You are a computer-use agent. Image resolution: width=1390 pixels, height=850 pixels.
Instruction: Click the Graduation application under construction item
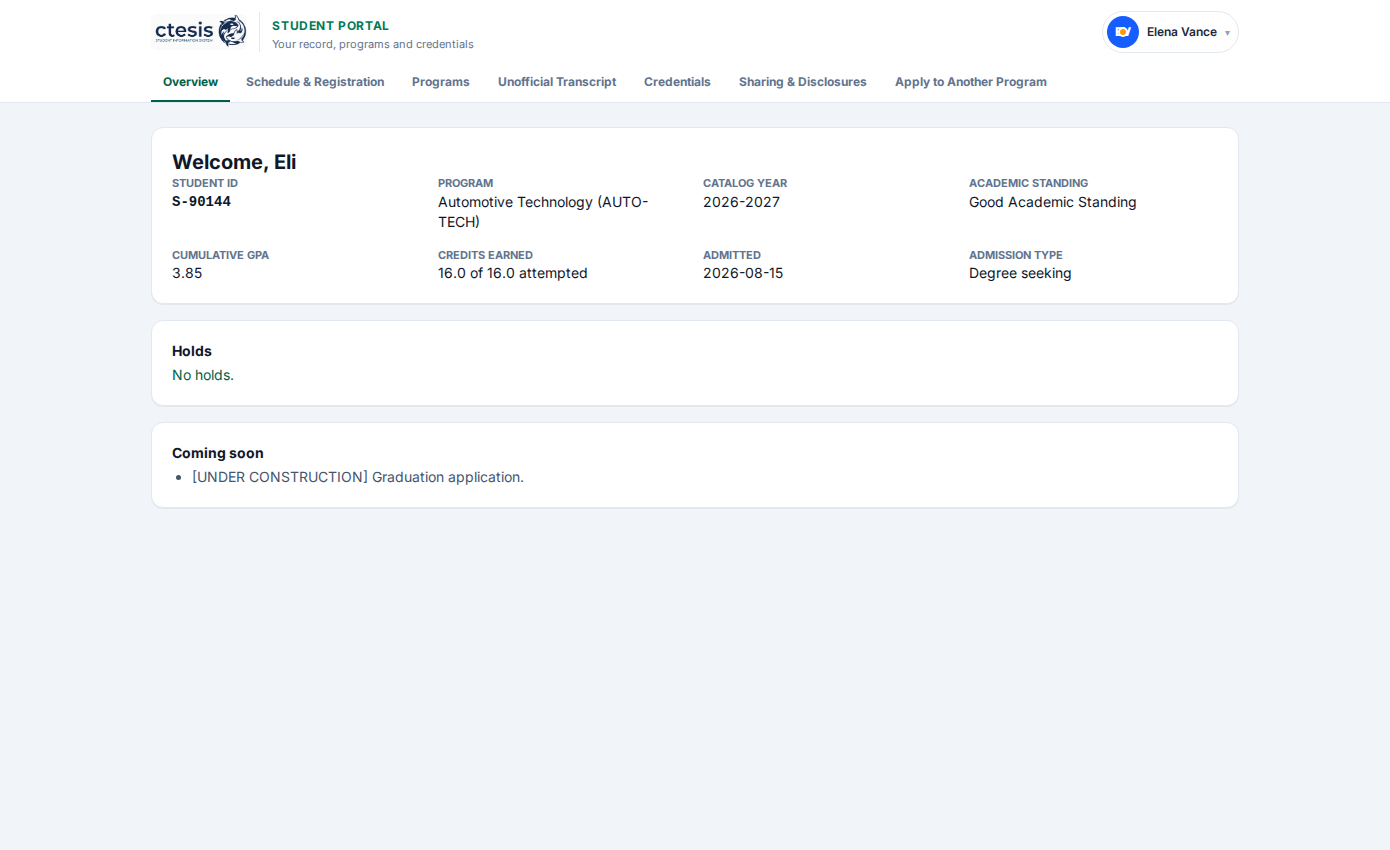(x=358, y=477)
